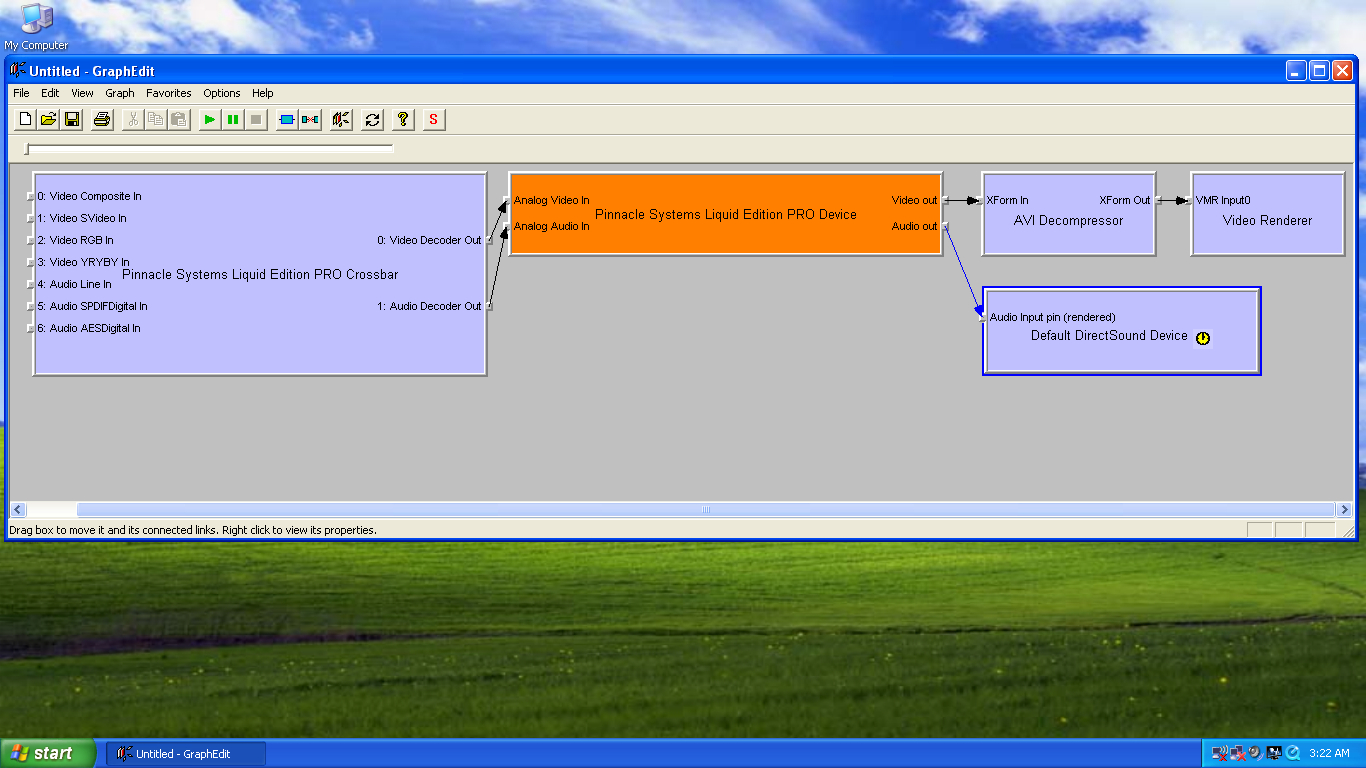
Task: Create a new graph with the New icon
Action: pyautogui.click(x=26, y=119)
